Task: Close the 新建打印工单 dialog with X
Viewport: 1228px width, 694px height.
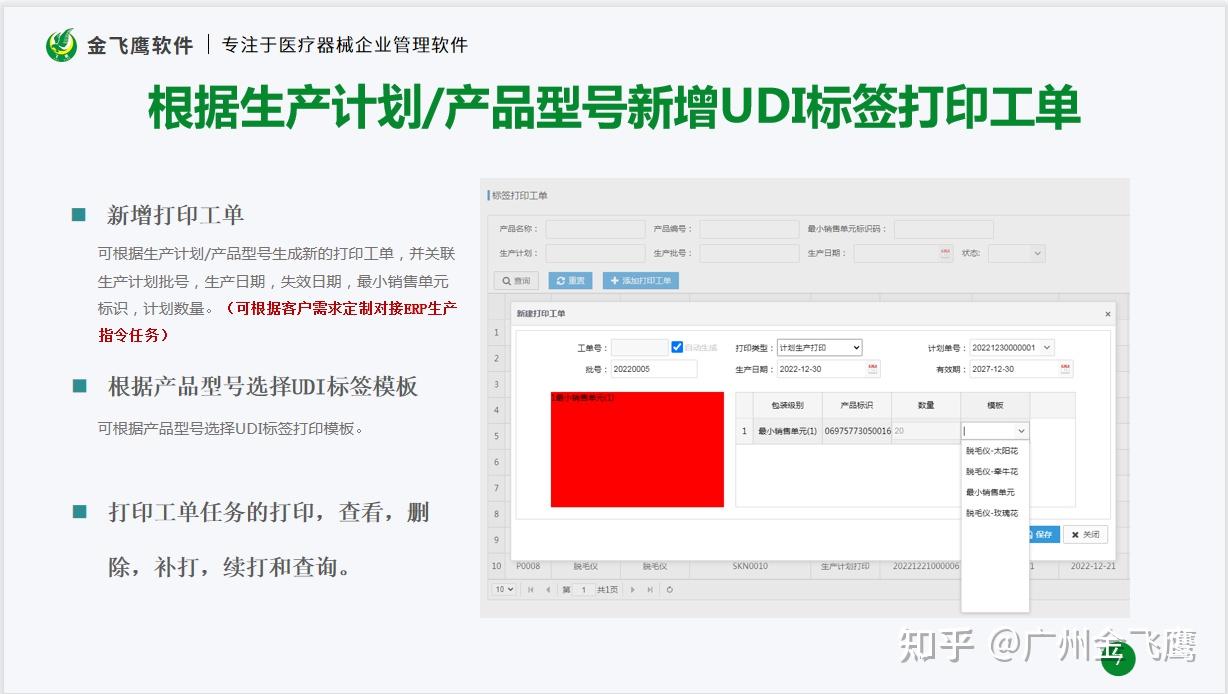Action: click(x=1108, y=314)
